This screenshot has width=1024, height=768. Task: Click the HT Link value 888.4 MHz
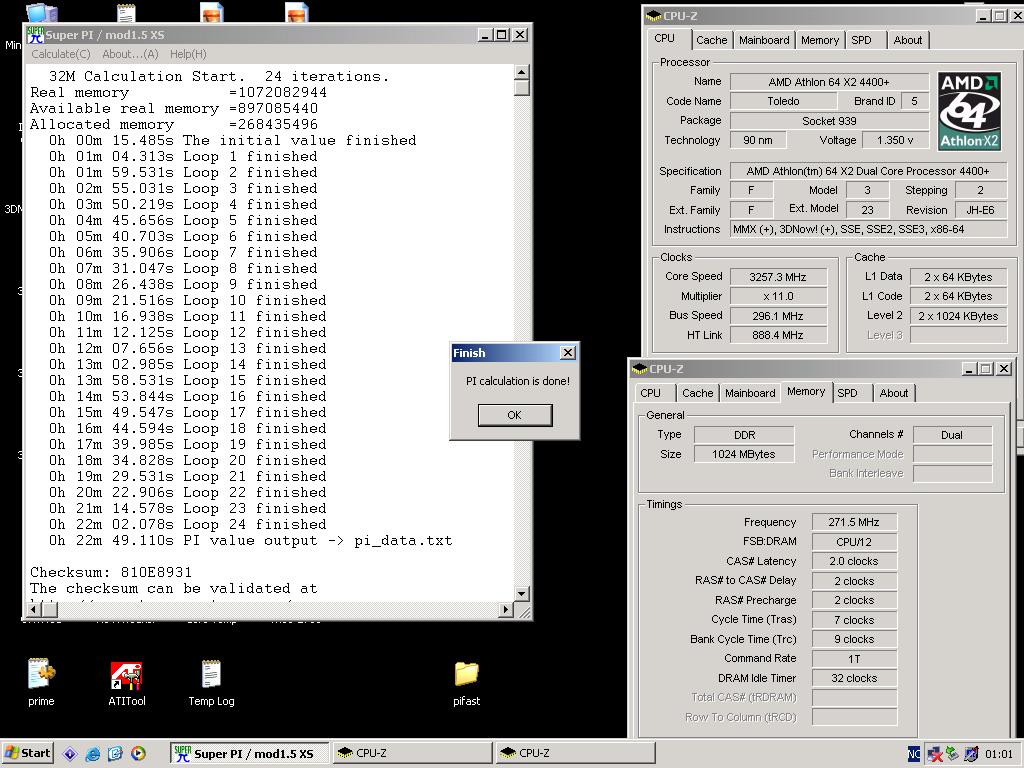coord(778,335)
